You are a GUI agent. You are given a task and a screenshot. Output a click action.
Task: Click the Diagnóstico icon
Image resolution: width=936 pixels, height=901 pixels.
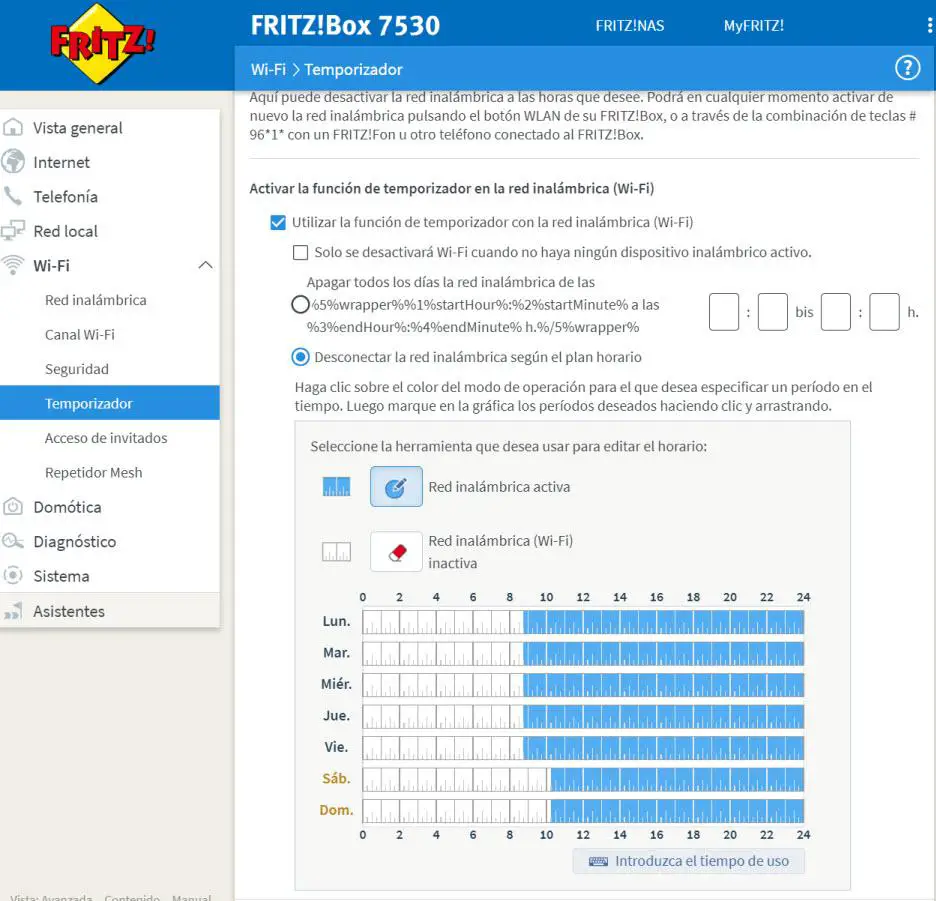click(x=13, y=542)
